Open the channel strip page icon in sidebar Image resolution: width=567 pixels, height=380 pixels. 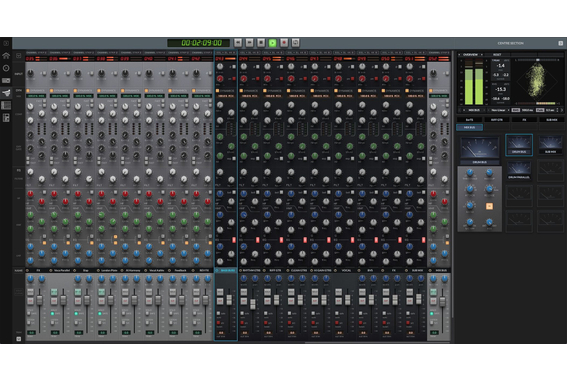coord(6,105)
